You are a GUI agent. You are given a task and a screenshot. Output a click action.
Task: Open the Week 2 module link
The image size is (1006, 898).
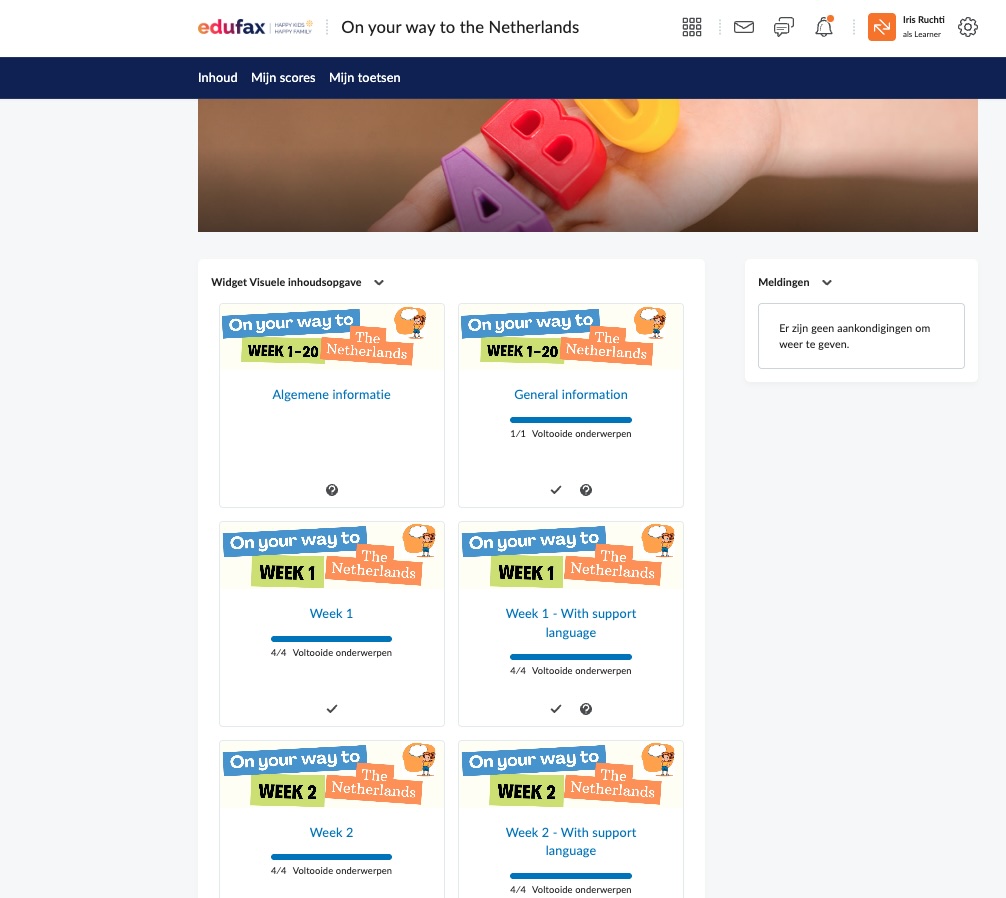(331, 832)
